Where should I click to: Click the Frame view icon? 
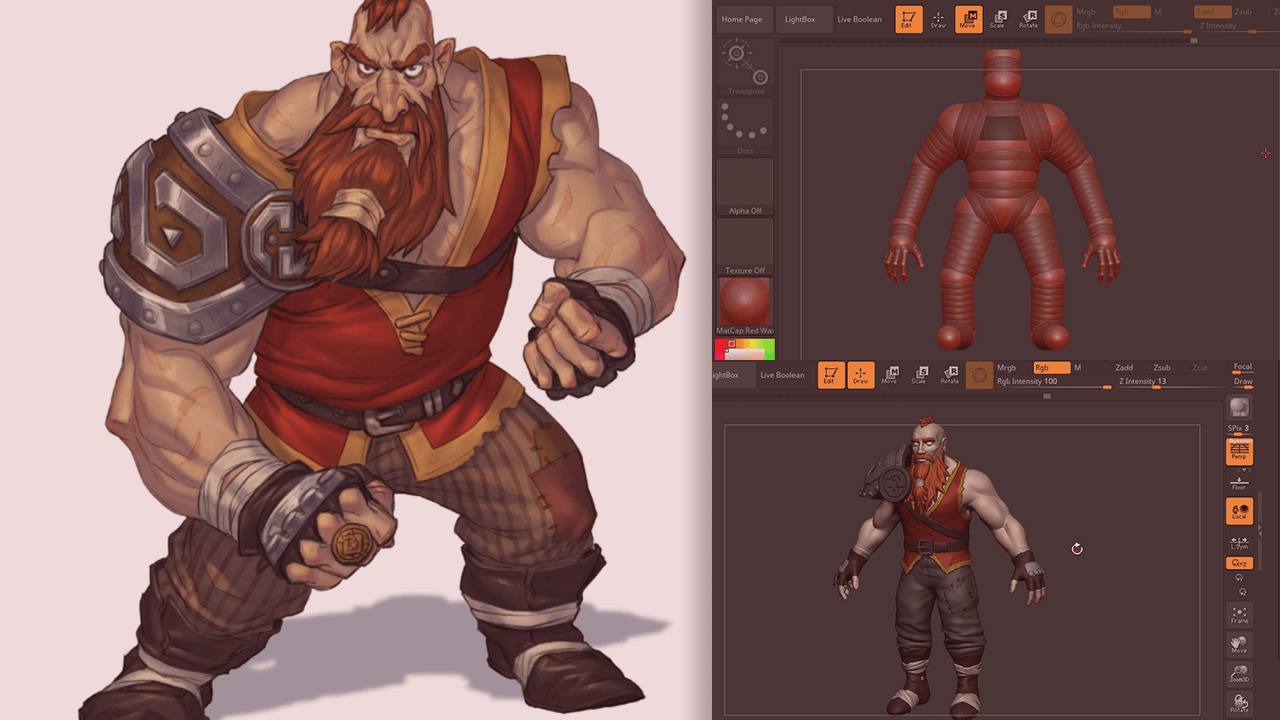[1239, 614]
